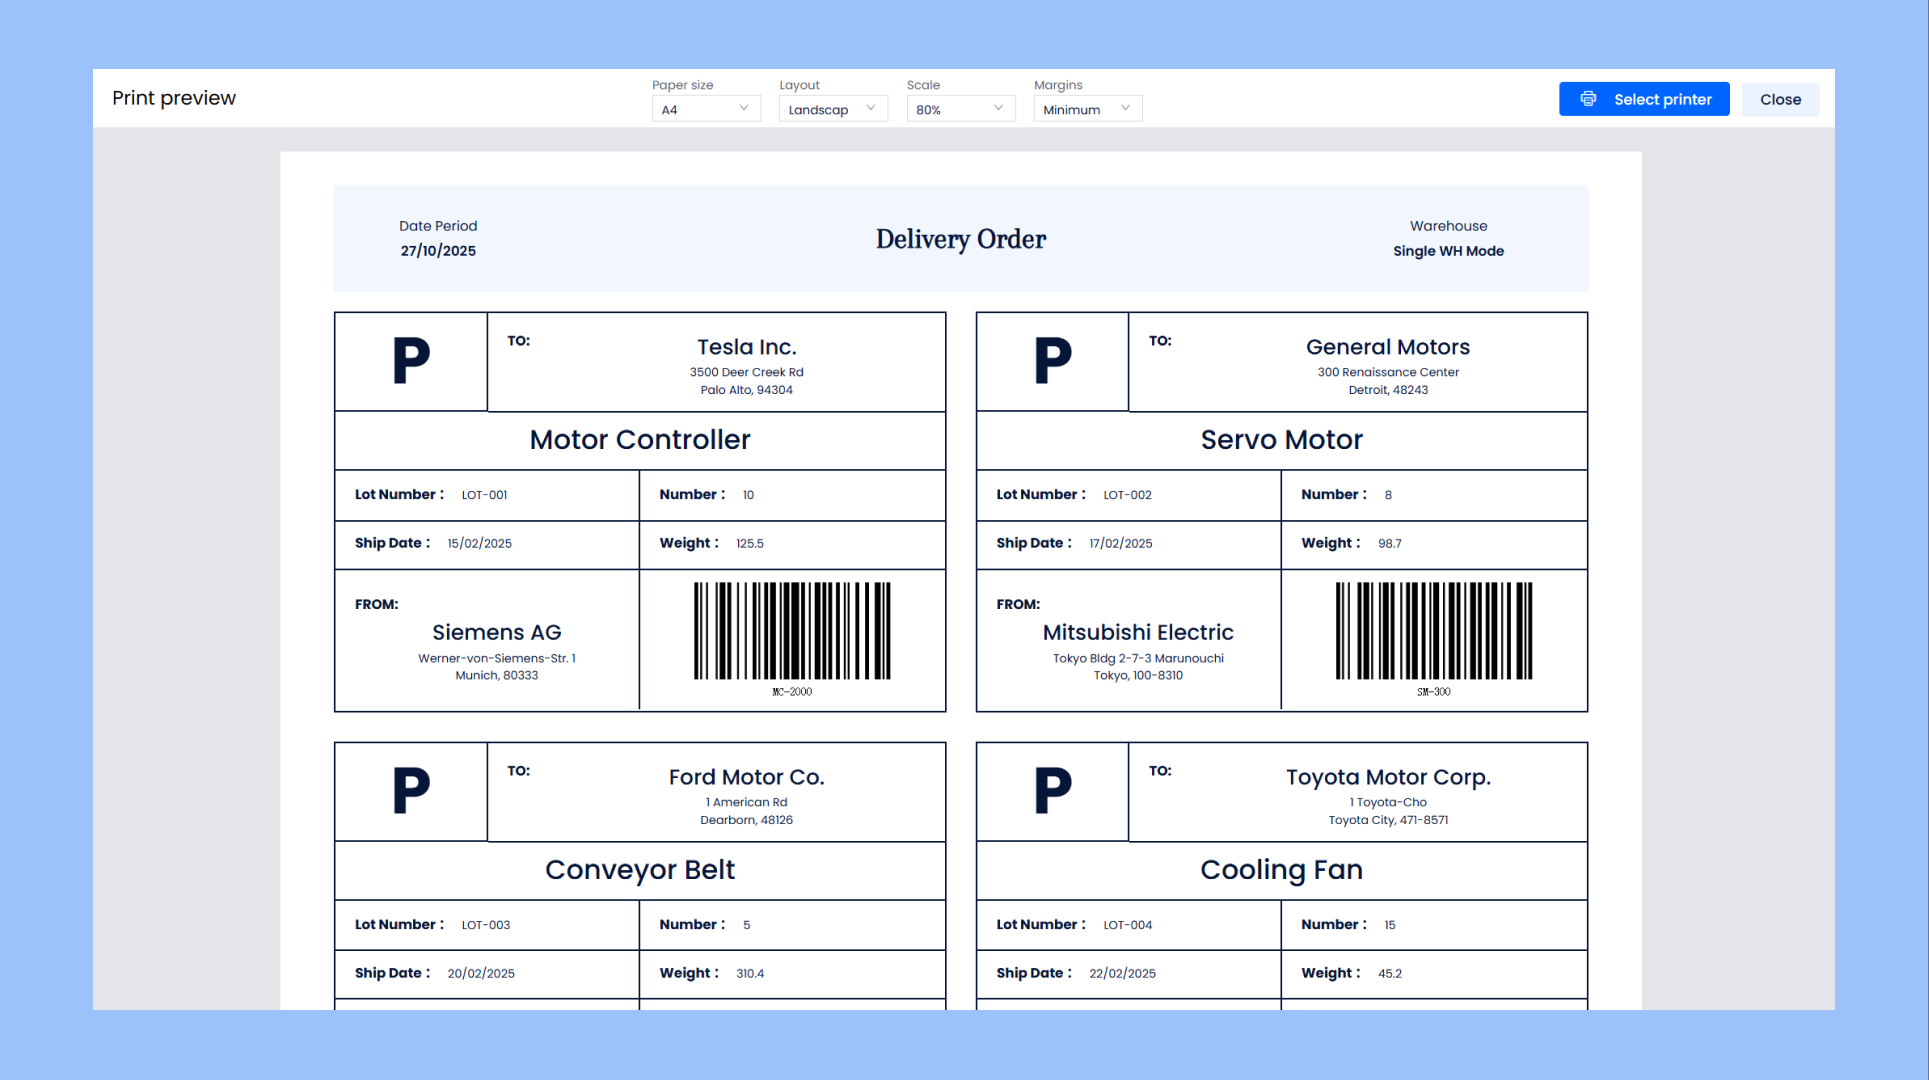The image size is (1929, 1080).
Task: Click the Servo Motor SM-300 barcode
Action: [1433, 632]
